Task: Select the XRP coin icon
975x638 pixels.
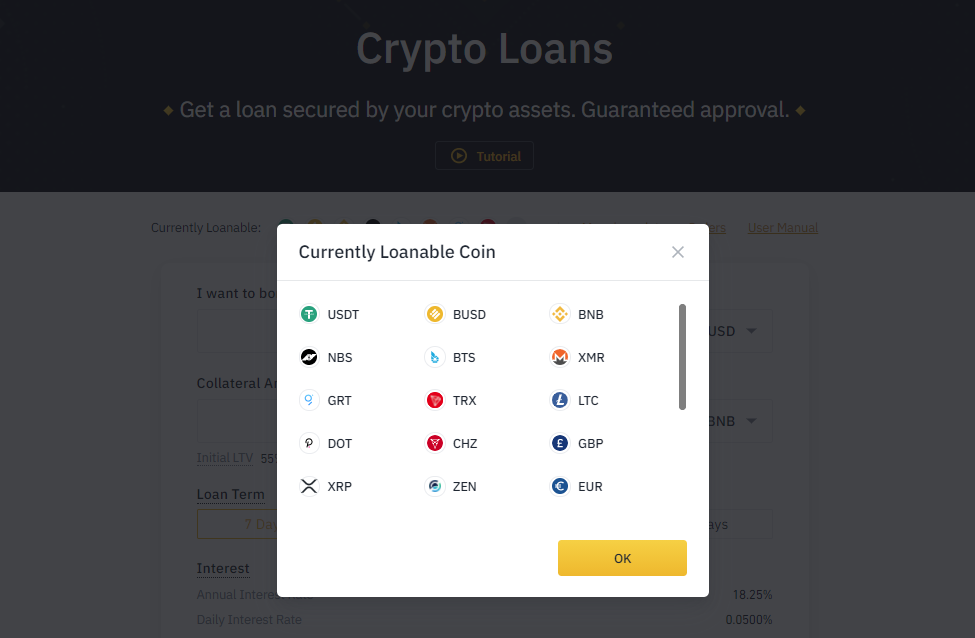Action: click(309, 486)
